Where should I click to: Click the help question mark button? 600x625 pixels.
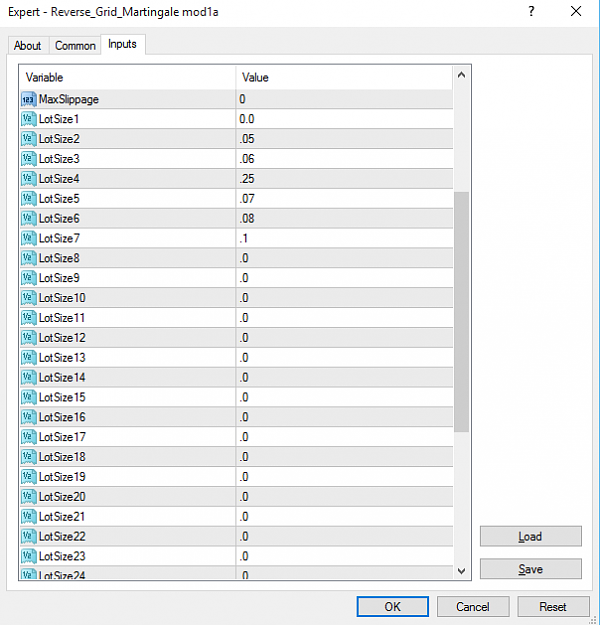click(531, 11)
